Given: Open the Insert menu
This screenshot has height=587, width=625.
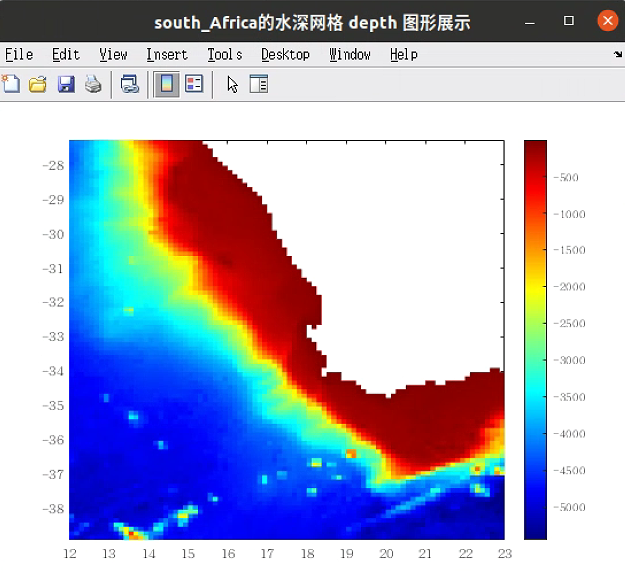Looking at the screenshot, I should pyautogui.click(x=167, y=55).
